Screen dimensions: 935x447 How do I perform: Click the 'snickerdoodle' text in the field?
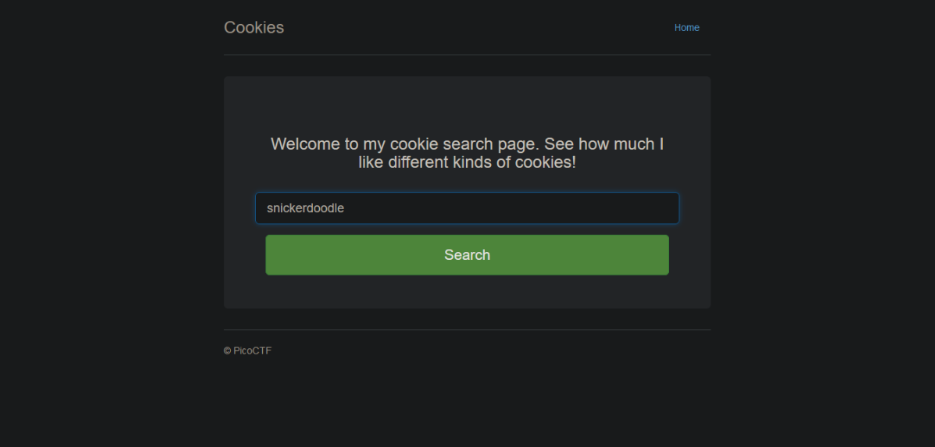pos(305,208)
